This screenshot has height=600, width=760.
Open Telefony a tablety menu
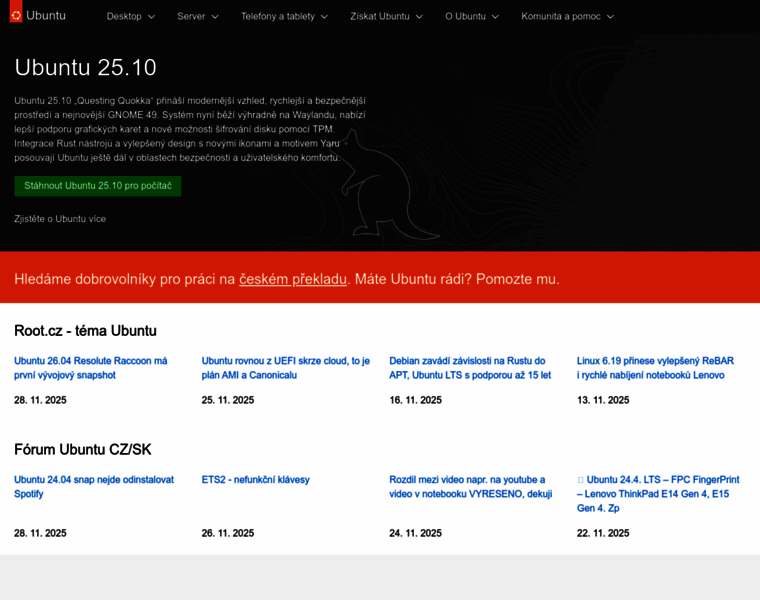coord(284,16)
